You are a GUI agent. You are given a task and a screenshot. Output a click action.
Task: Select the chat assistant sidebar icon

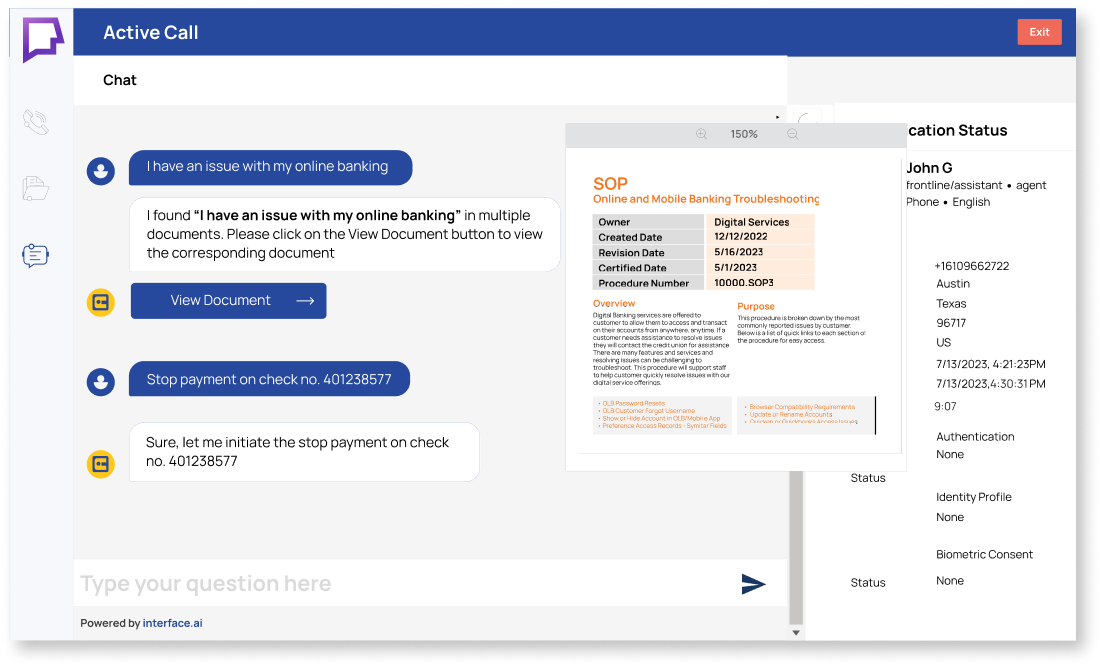(36, 255)
